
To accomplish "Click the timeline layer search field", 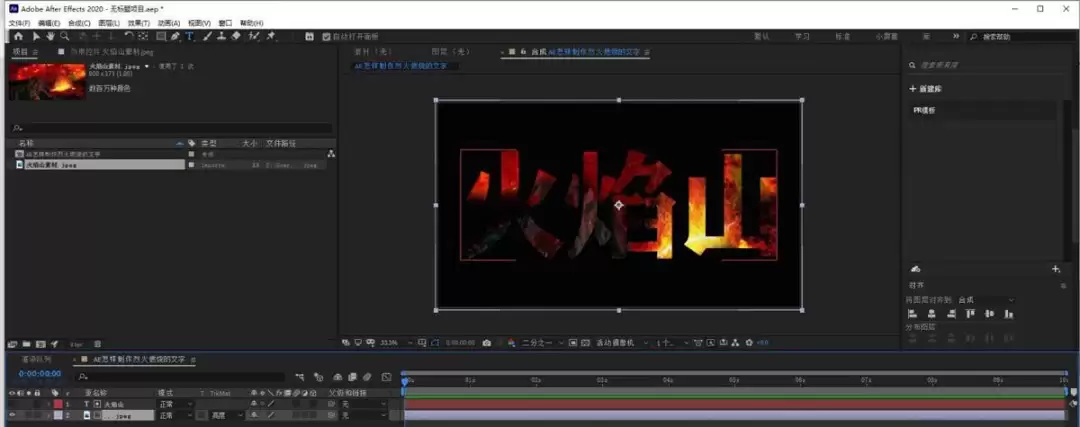I will pyautogui.click(x=181, y=377).
